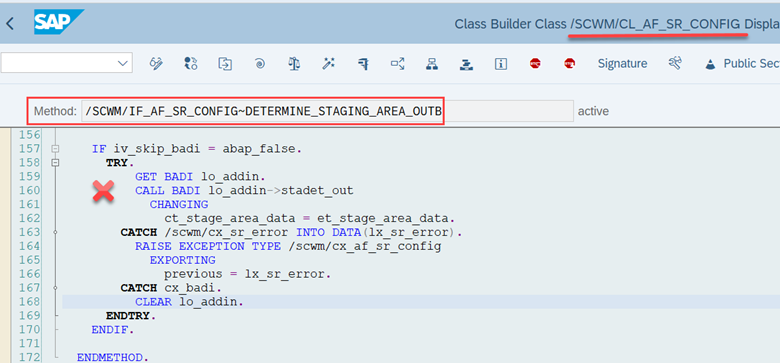780x363 pixels.
Task: Collapse the TRY block at line 158
Action: coord(55,162)
